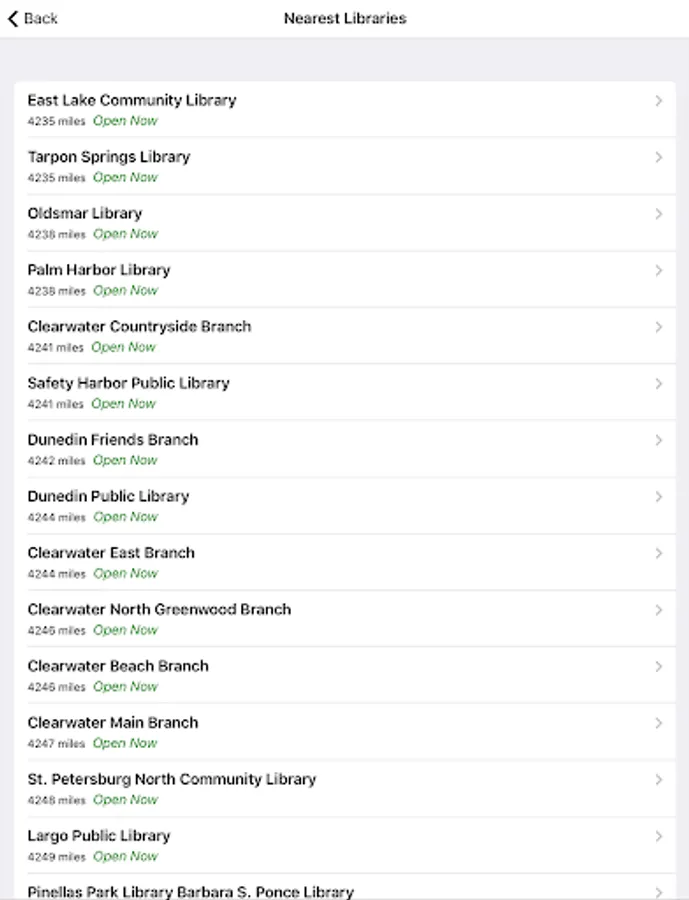689x900 pixels.
Task: Click Safety Harbor Public Library arrow
Action: (x=659, y=384)
